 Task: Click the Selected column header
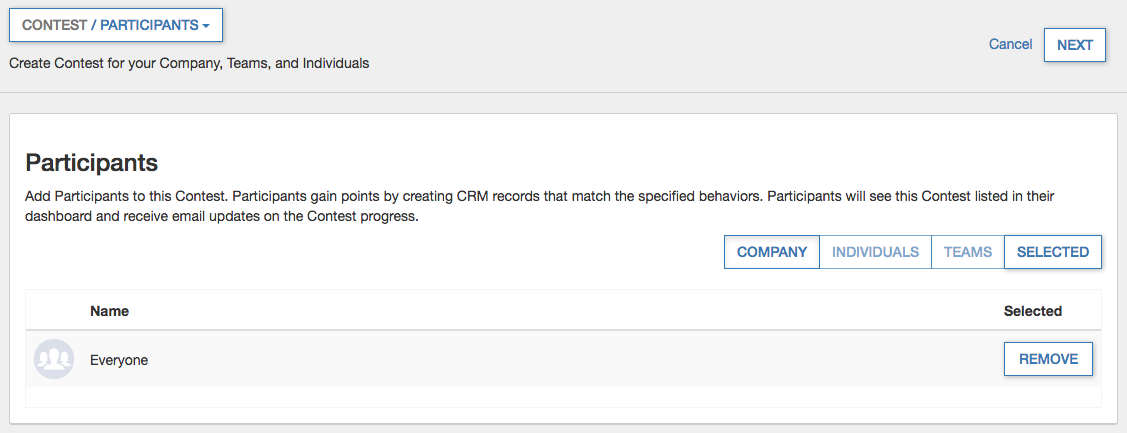tap(1032, 311)
